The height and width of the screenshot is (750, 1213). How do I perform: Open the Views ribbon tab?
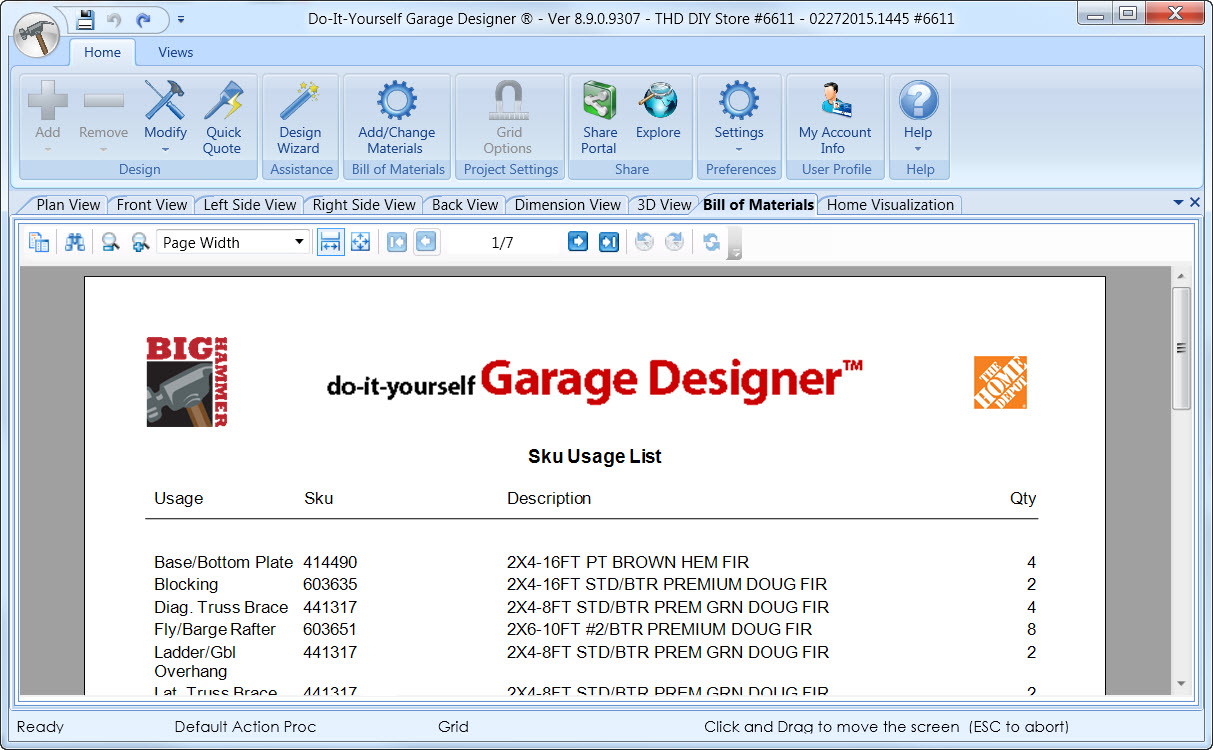tap(175, 52)
